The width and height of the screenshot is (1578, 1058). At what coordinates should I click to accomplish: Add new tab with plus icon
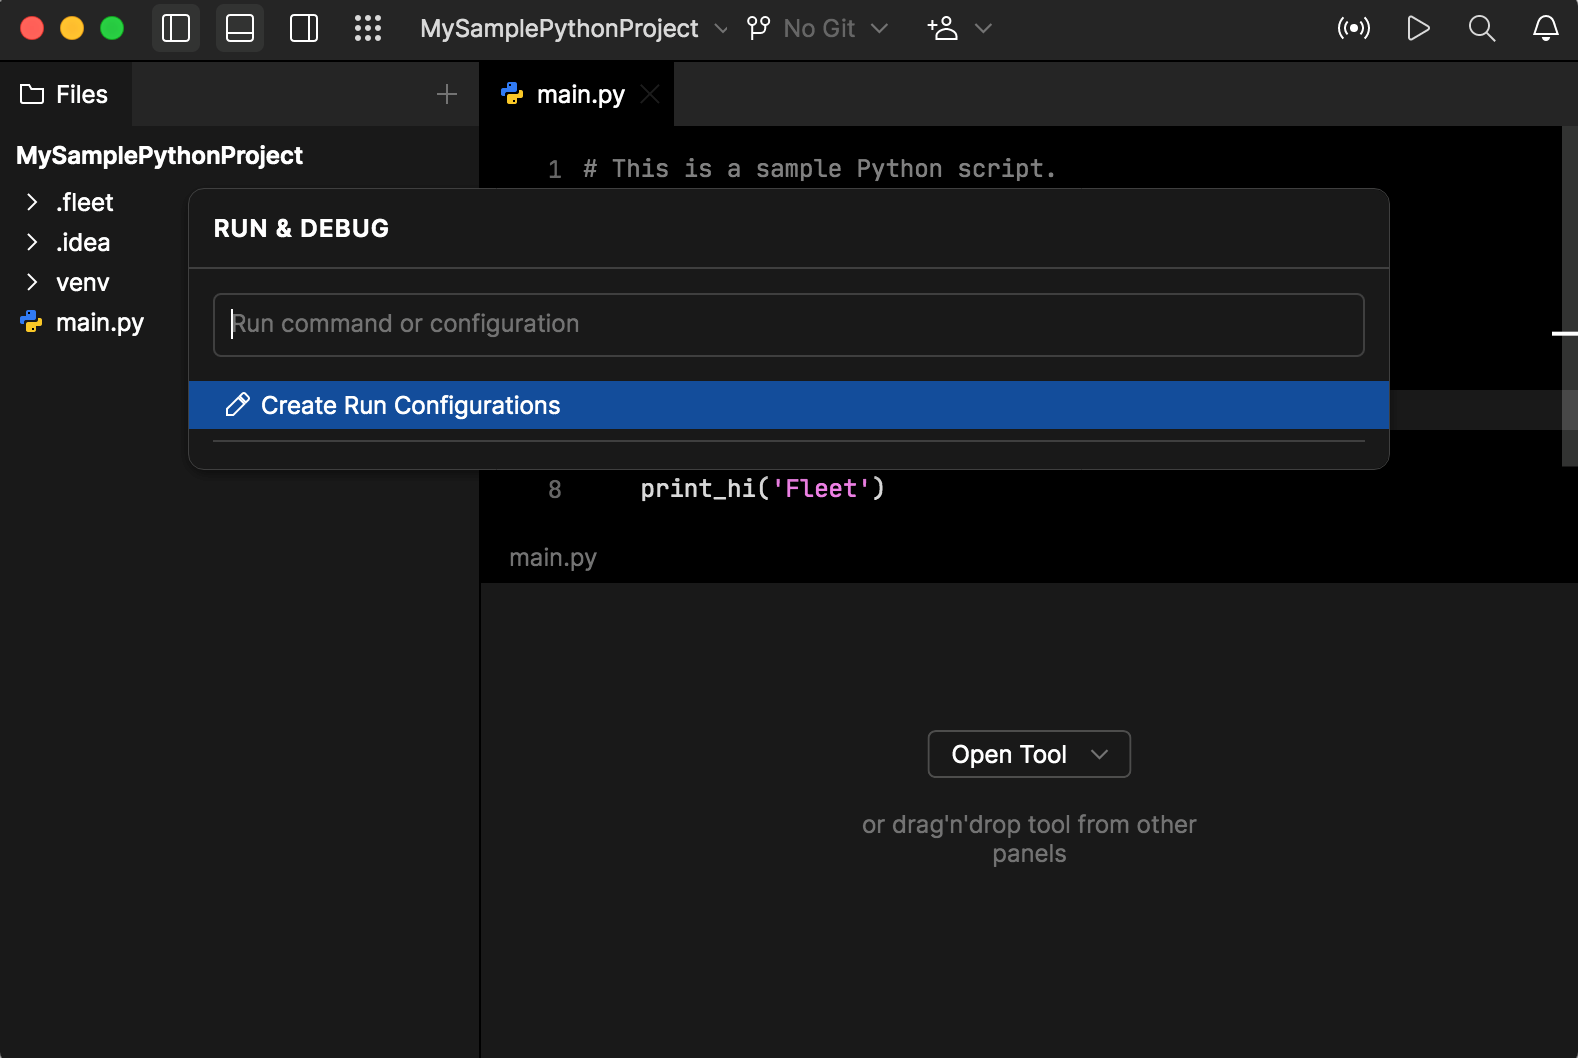pyautogui.click(x=447, y=94)
